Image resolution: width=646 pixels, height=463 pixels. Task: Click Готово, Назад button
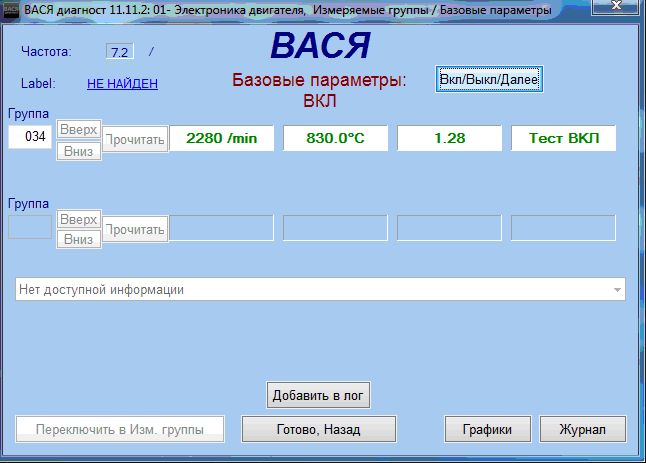[319, 429]
